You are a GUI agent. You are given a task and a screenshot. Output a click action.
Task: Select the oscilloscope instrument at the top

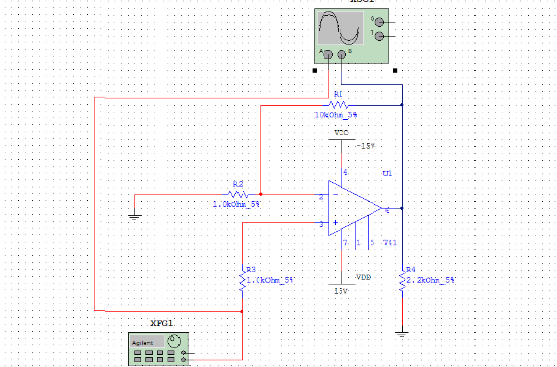351,36
